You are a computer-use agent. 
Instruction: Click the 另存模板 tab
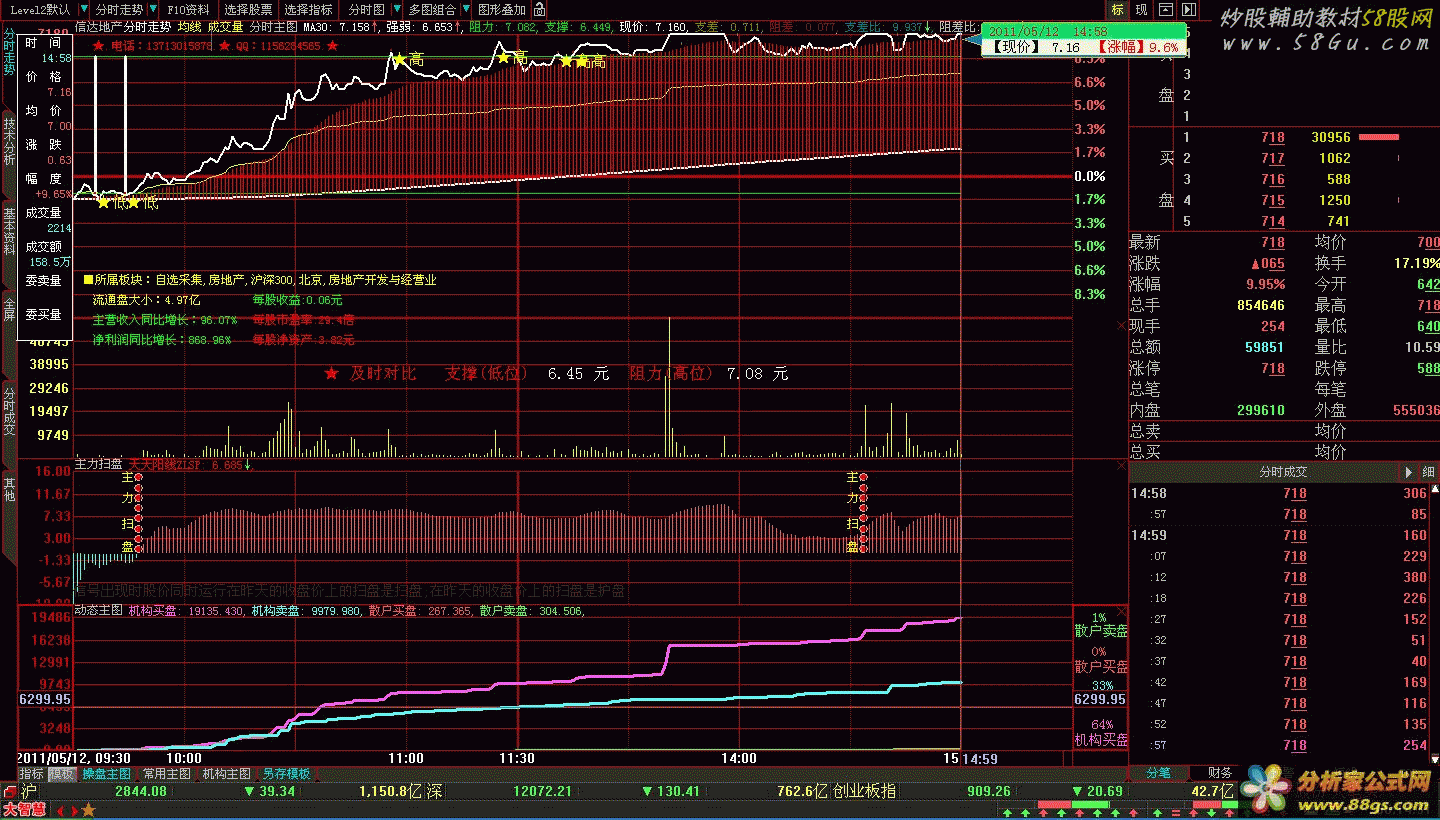click(x=286, y=774)
